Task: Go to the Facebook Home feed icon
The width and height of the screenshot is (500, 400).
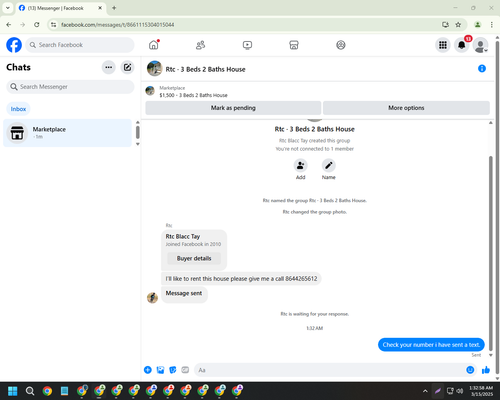Action: pos(154,45)
